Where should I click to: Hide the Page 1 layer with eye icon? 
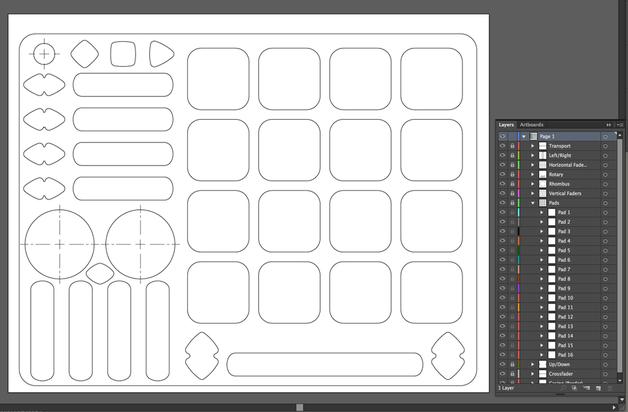(503, 137)
